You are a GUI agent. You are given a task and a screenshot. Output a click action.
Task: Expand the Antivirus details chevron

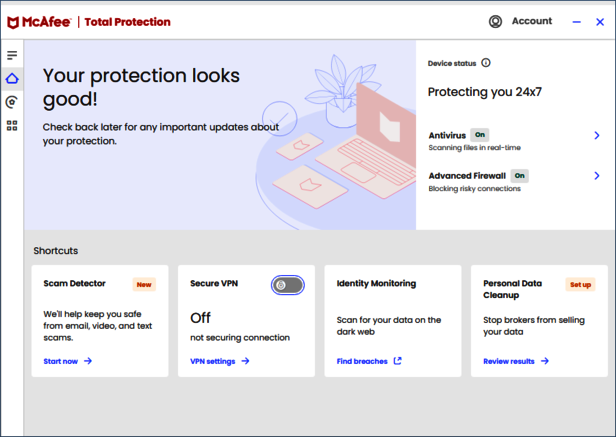pos(596,135)
